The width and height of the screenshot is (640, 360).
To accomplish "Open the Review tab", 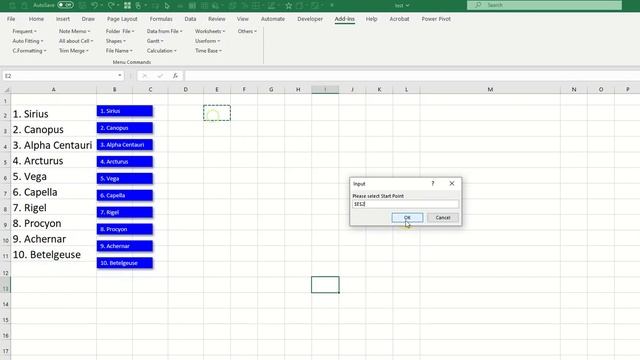I will 217,19.
